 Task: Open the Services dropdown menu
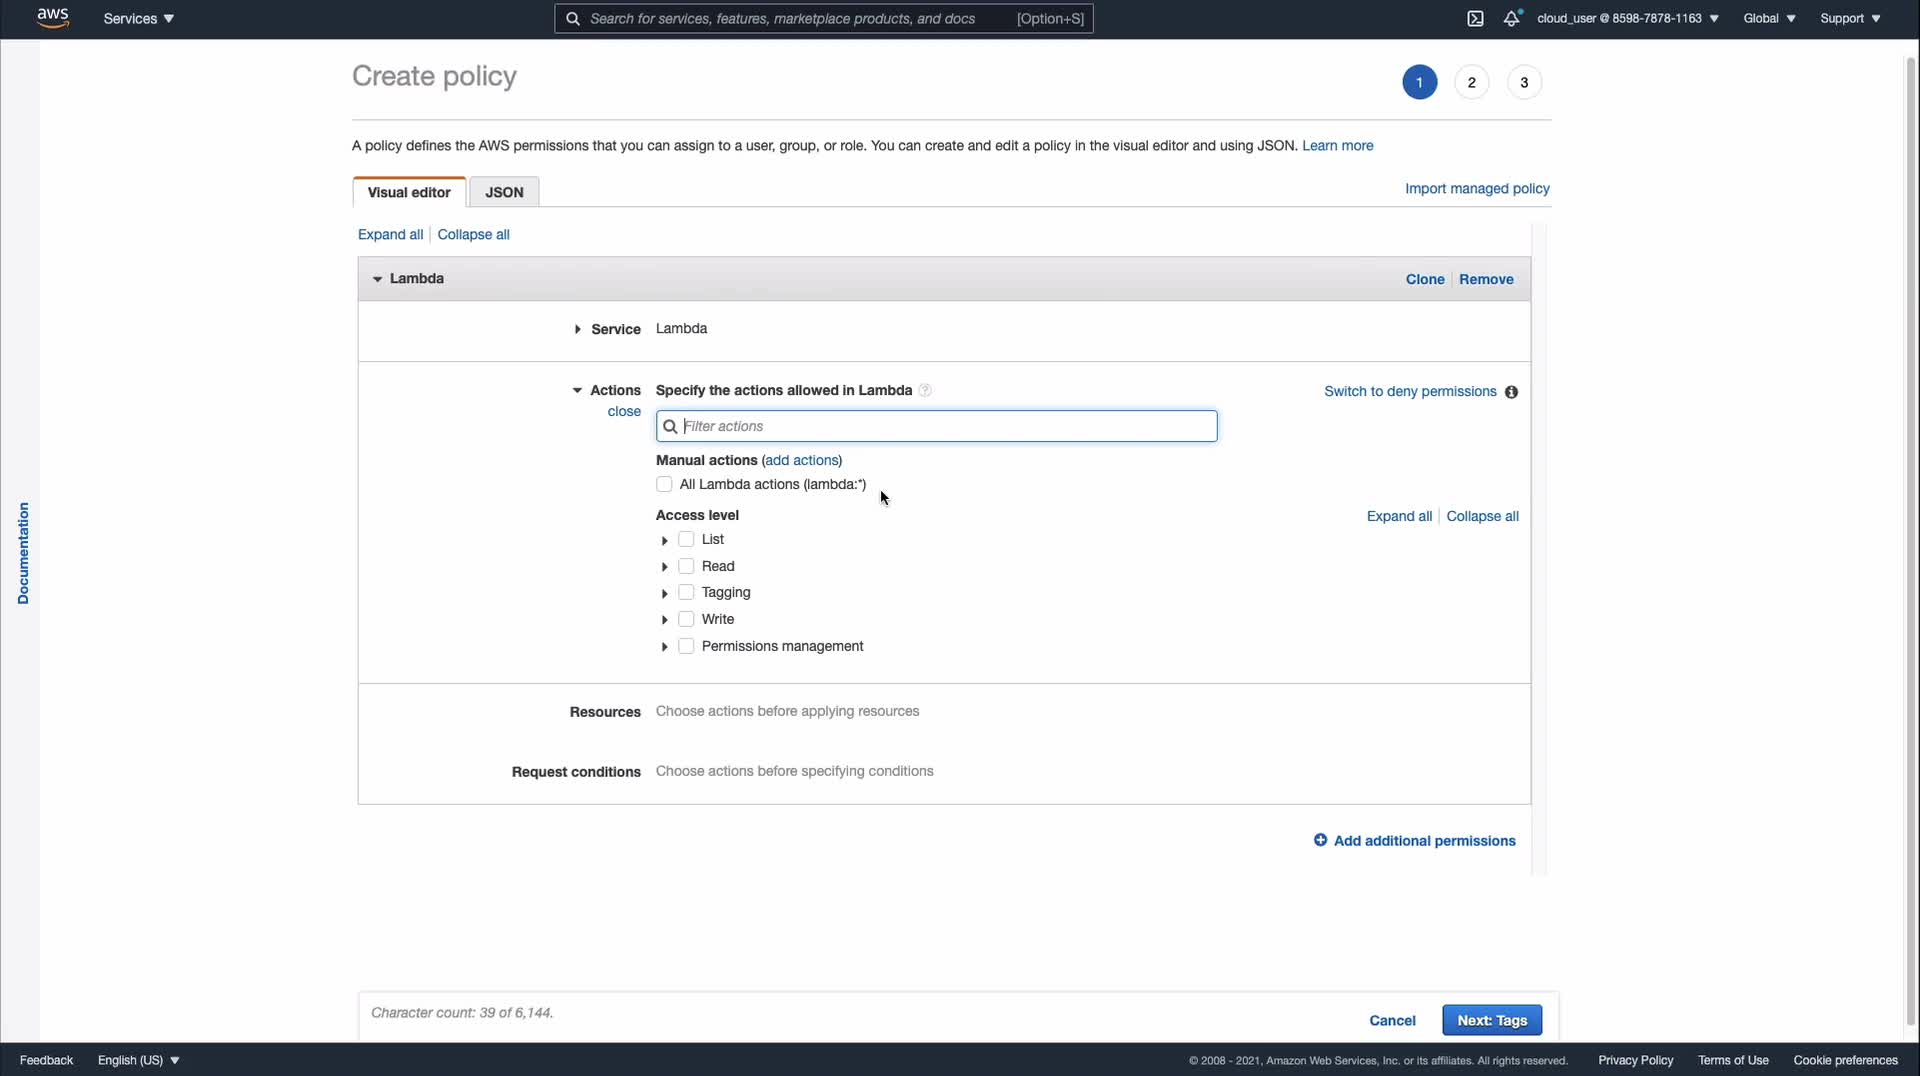click(x=139, y=18)
